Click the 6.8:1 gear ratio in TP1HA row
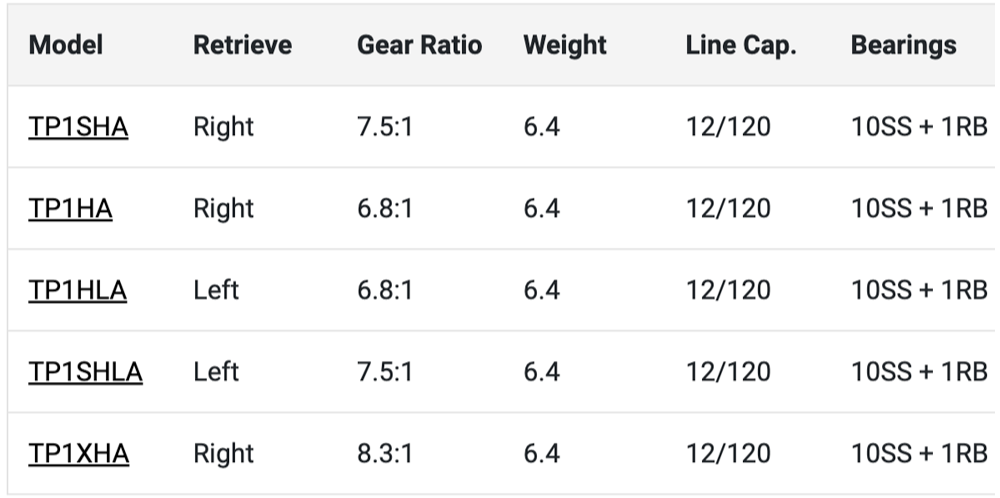Viewport: 1000px width, 498px height. pyautogui.click(x=385, y=209)
